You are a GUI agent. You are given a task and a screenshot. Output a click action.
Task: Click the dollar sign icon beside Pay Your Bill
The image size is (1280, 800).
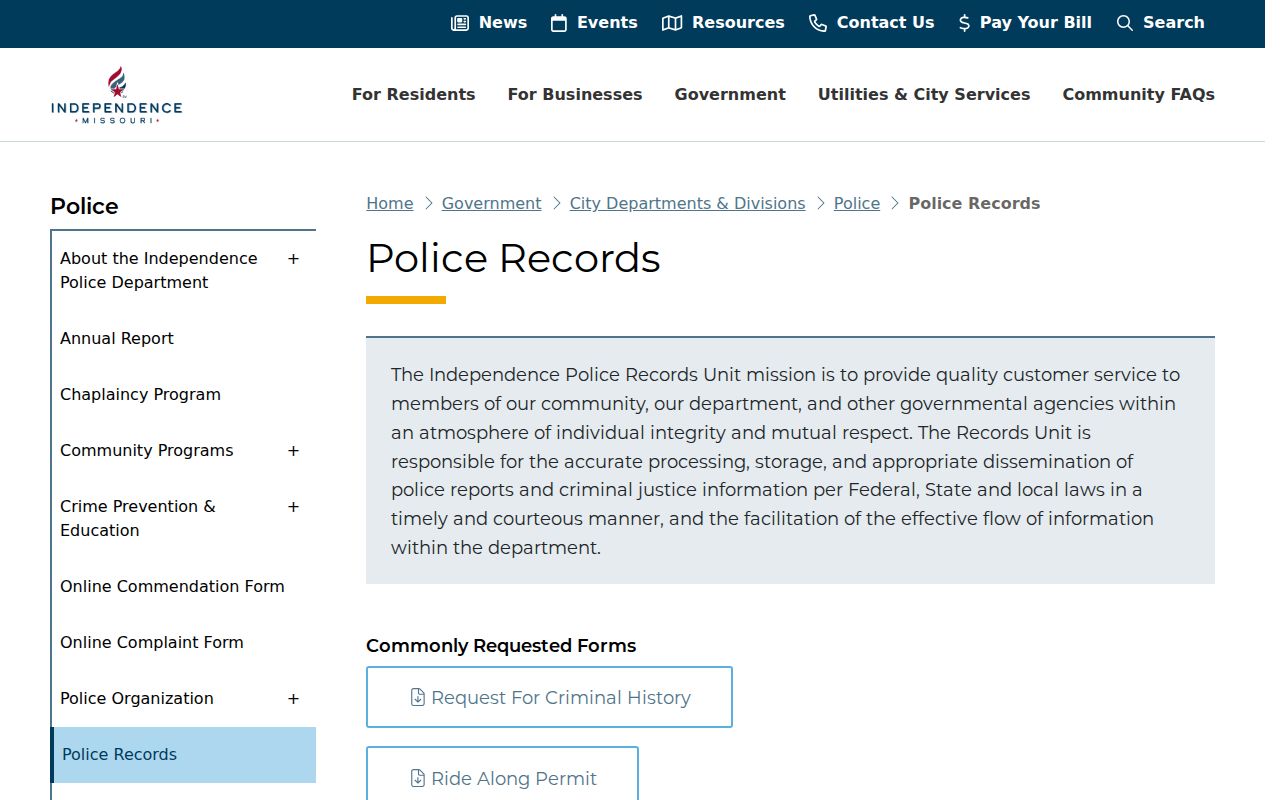964,23
